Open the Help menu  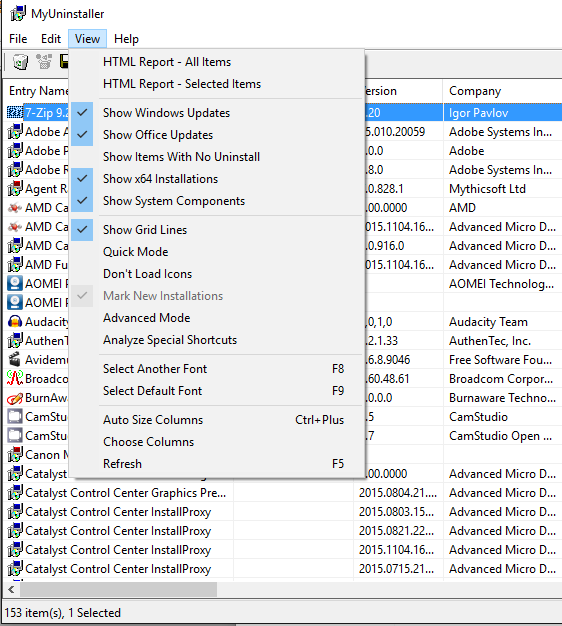pyautogui.click(x=126, y=39)
